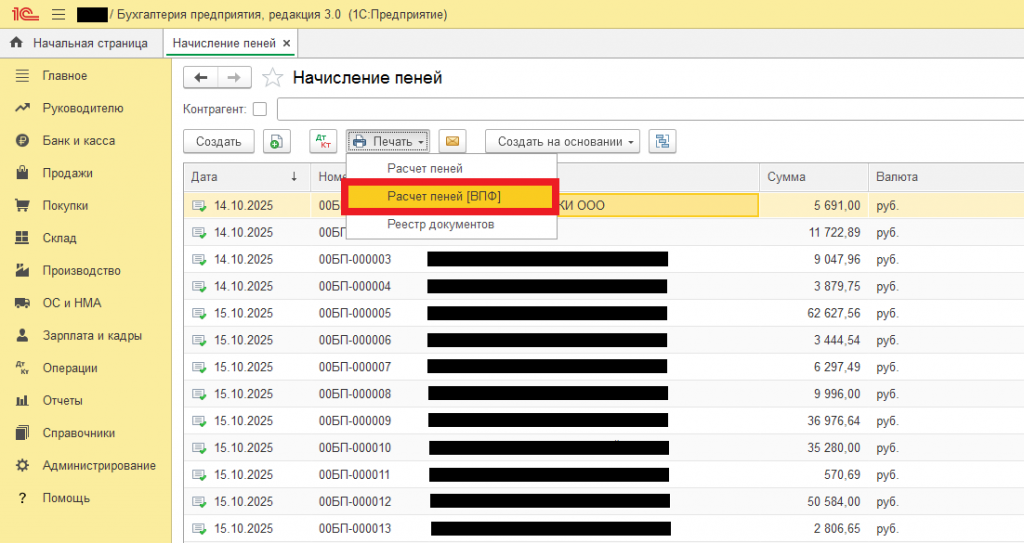Click the envelope email icon
This screenshot has width=1024, height=543.
[453, 142]
